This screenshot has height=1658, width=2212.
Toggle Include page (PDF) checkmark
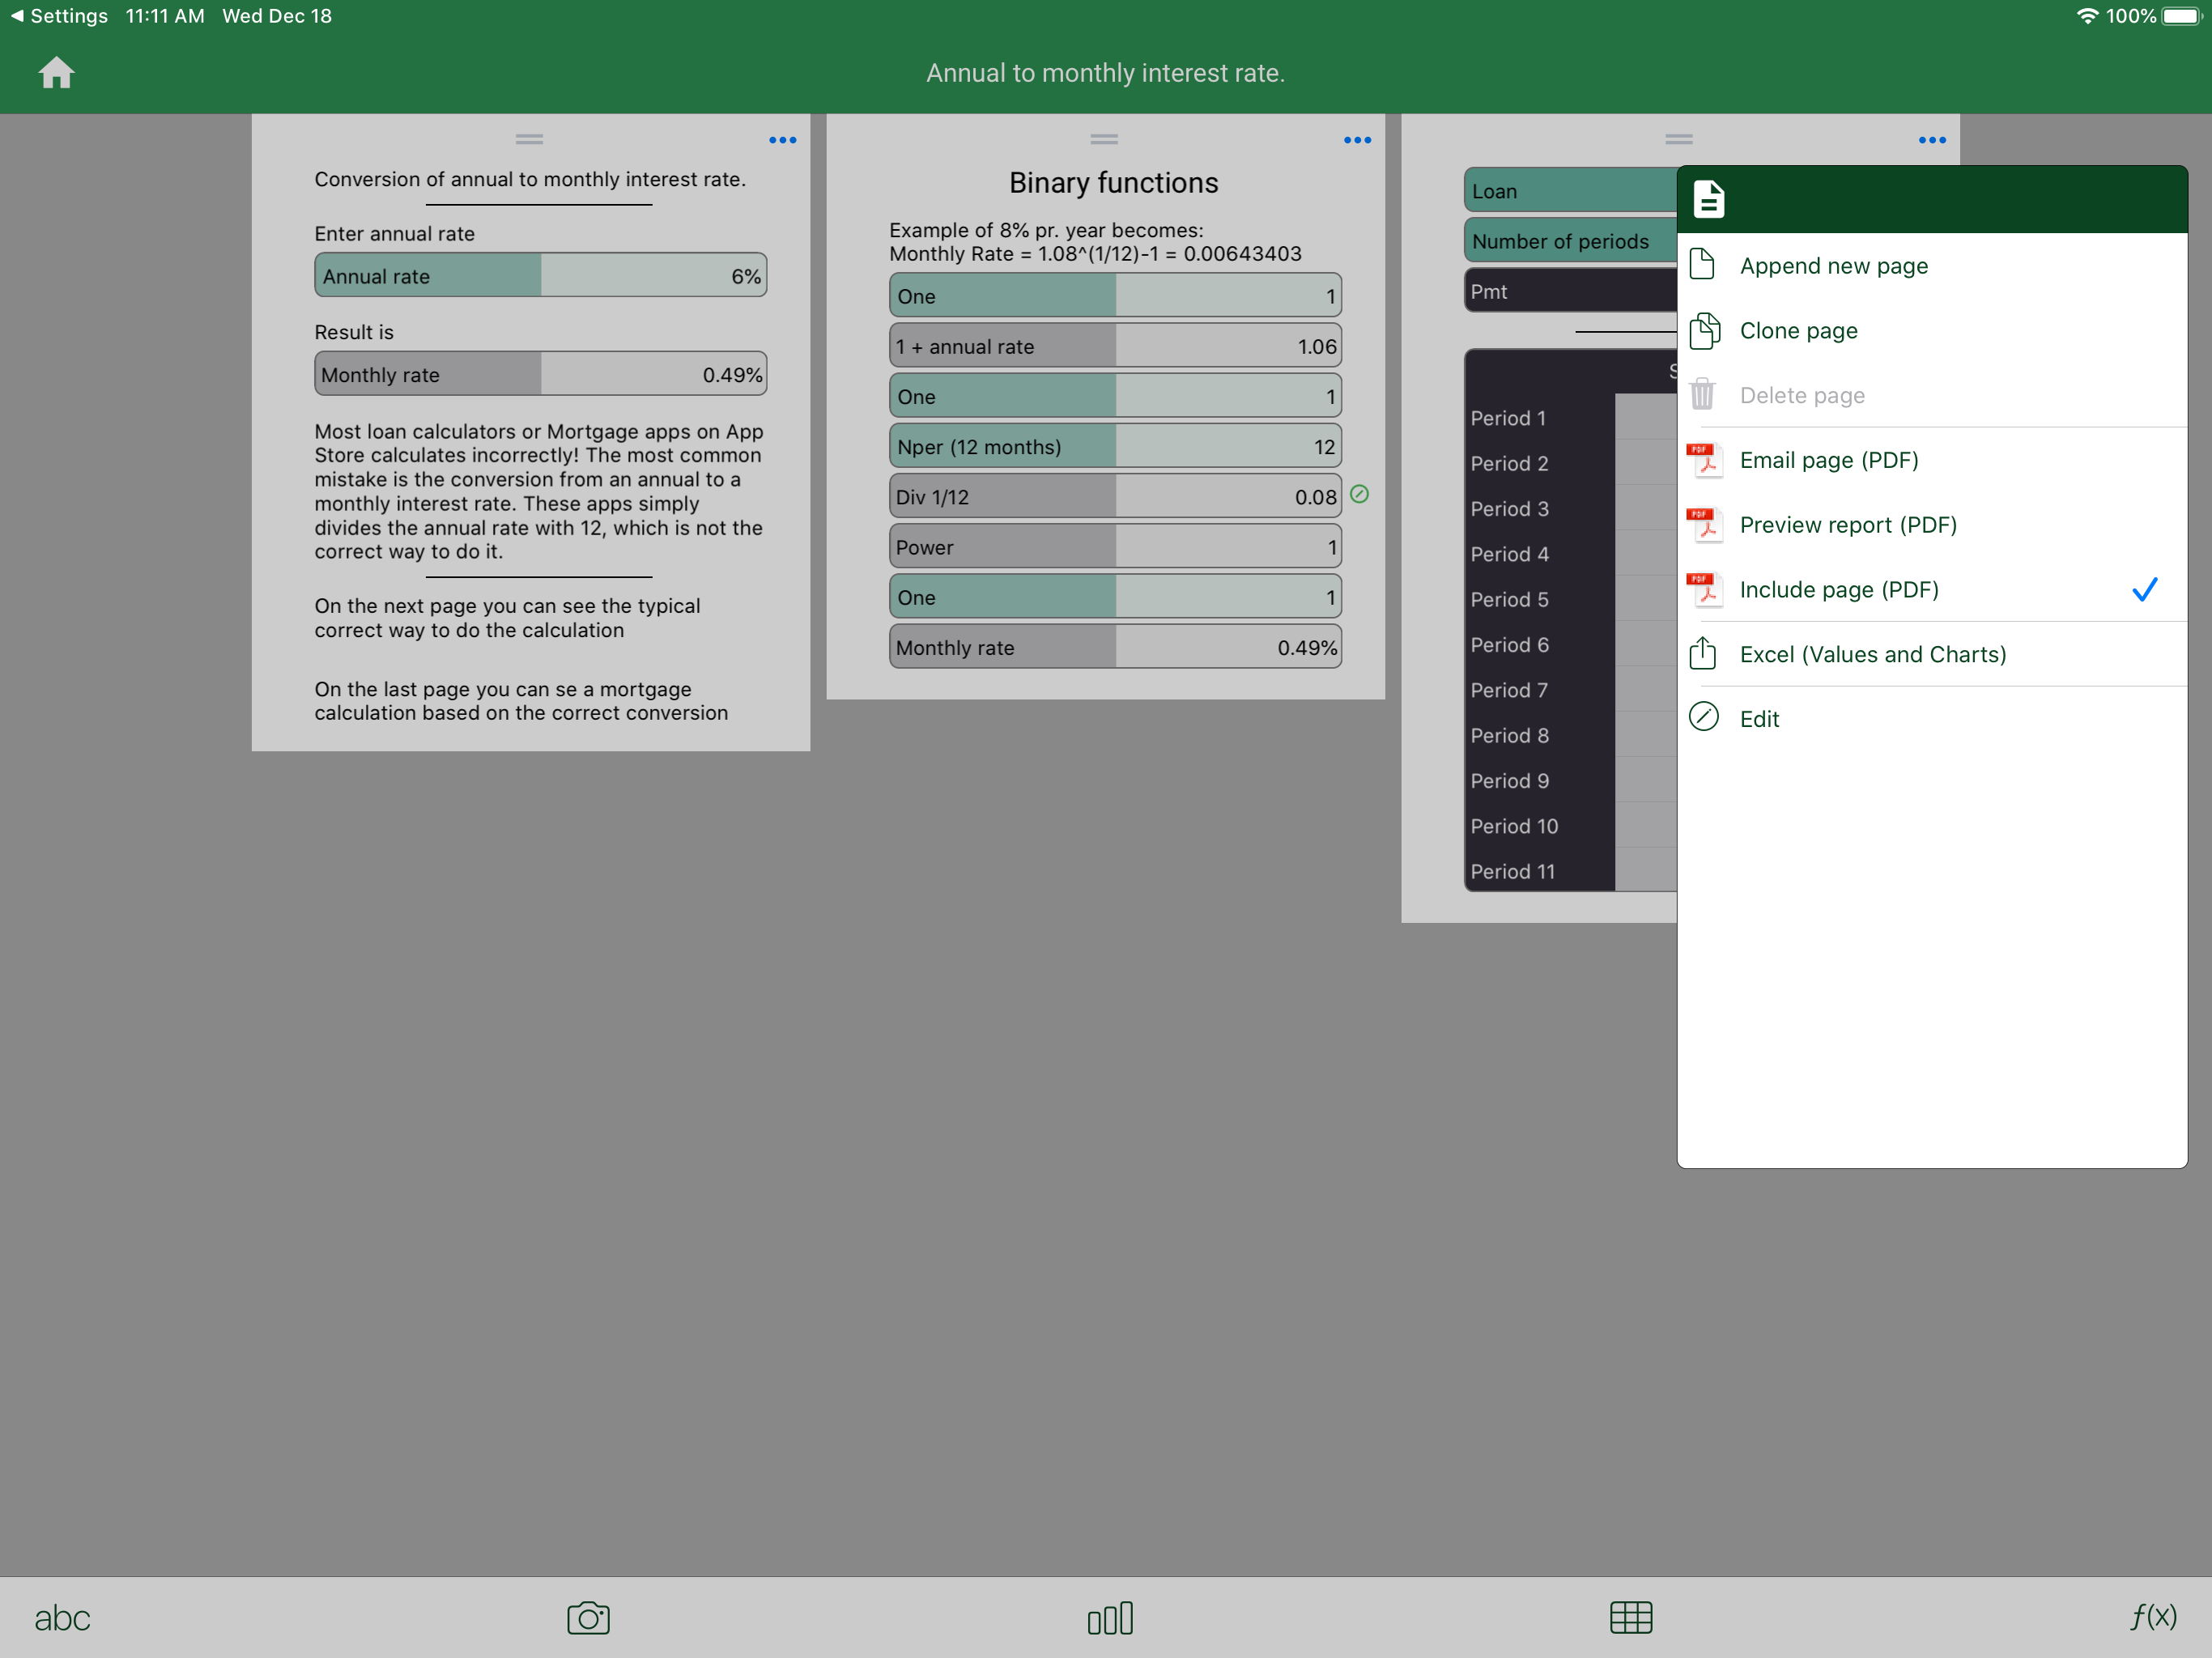tap(2144, 590)
